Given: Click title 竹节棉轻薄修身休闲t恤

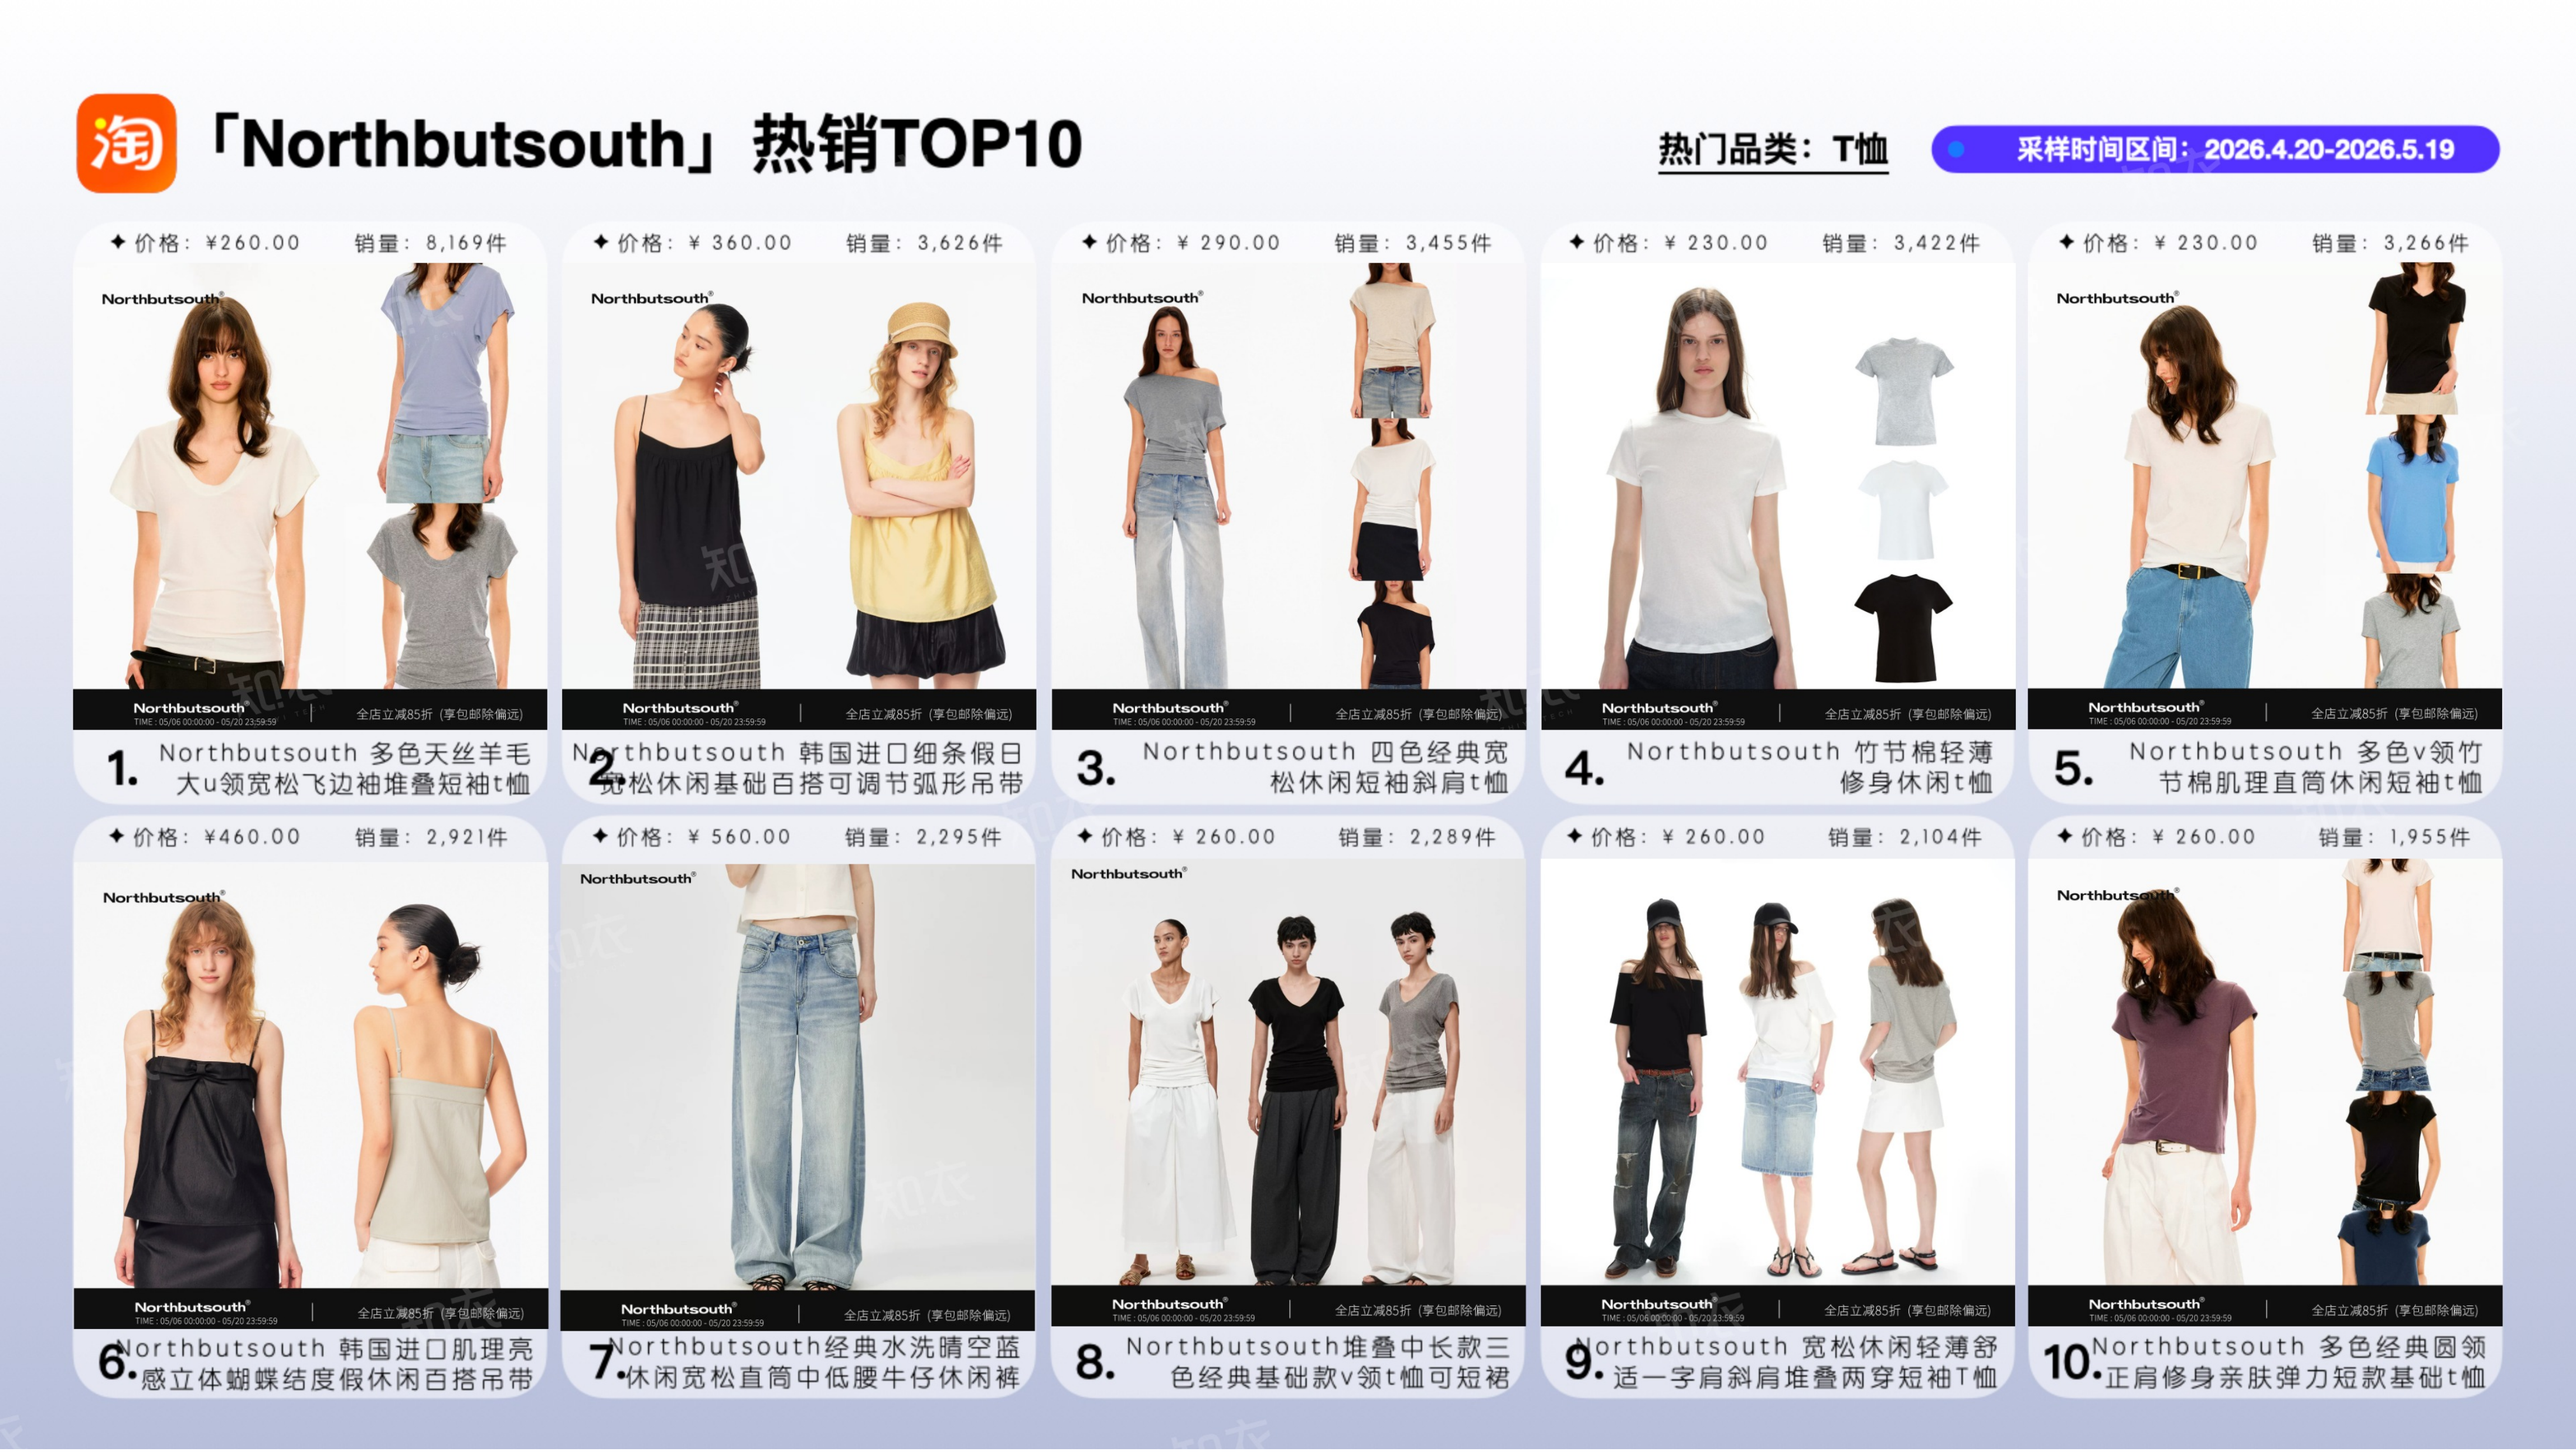Looking at the screenshot, I should (x=1810, y=768).
